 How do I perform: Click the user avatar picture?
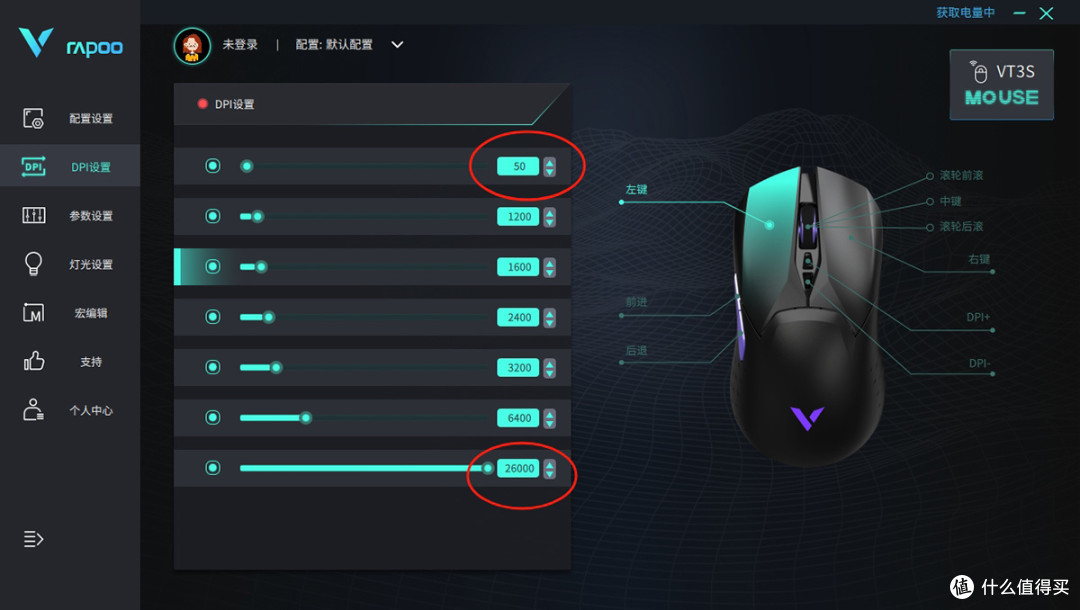click(191, 45)
